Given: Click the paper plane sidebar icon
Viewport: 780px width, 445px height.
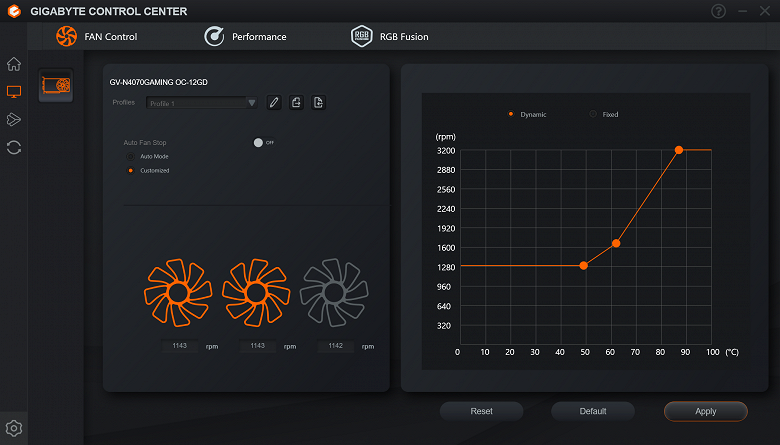Looking at the screenshot, I should (x=14, y=119).
